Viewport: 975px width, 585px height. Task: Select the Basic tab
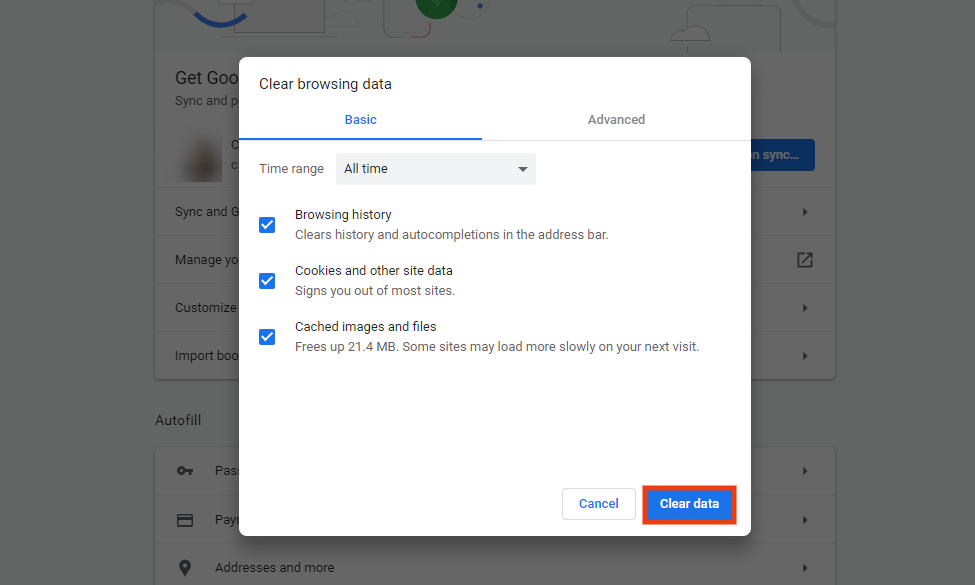coord(360,119)
